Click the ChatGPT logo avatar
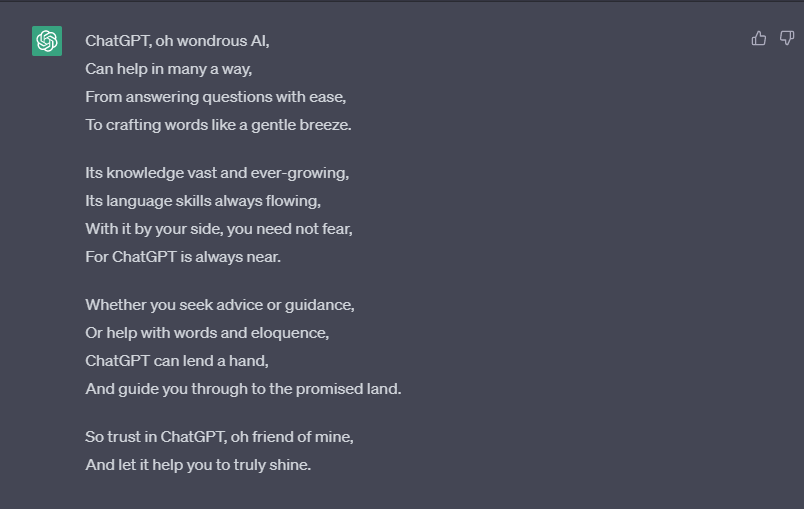 [47, 41]
